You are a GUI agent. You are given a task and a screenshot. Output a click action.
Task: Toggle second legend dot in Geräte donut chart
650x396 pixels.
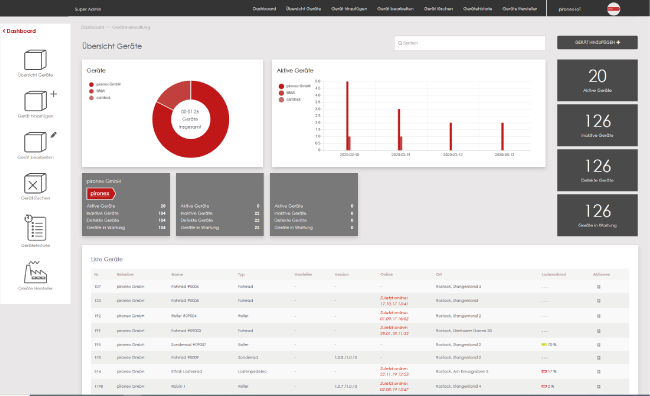(91, 91)
